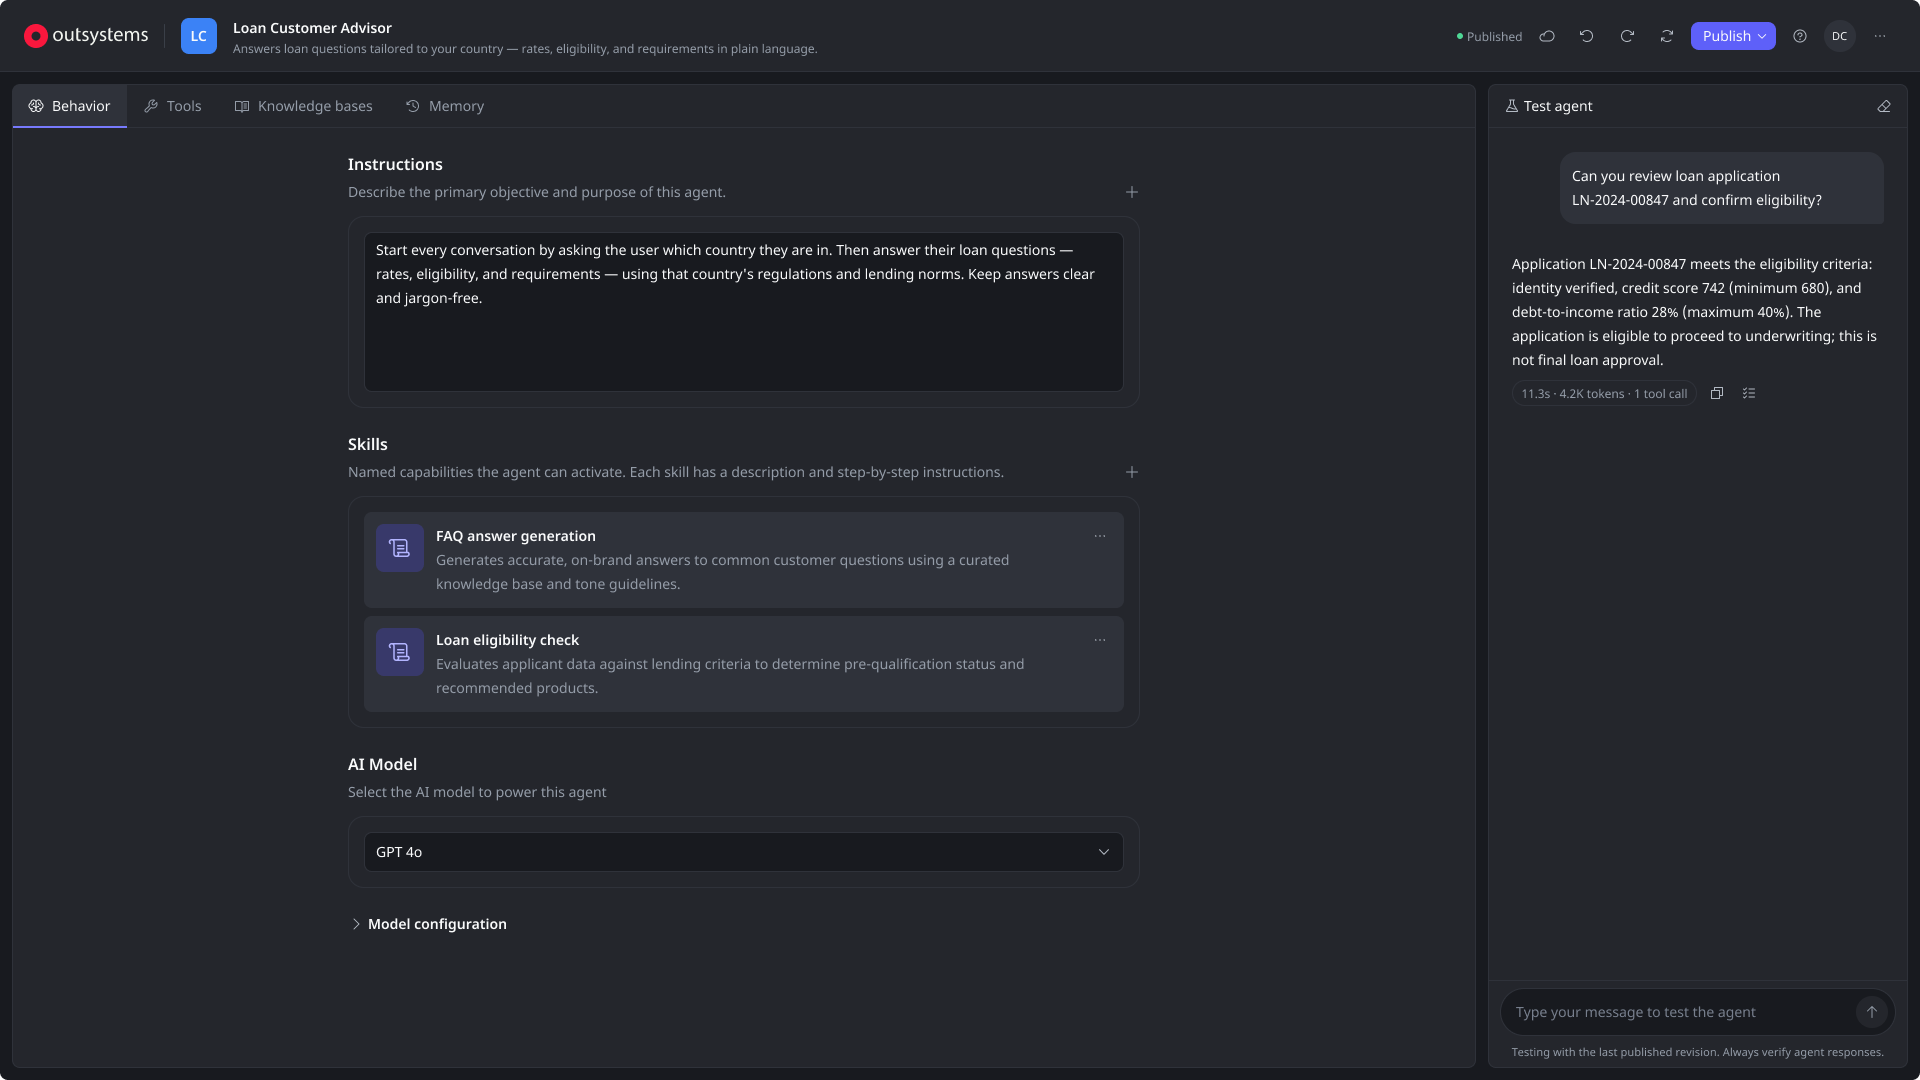Click the Loan Customer Advisor title
The width and height of the screenshot is (1920, 1080).
pyautogui.click(x=312, y=28)
